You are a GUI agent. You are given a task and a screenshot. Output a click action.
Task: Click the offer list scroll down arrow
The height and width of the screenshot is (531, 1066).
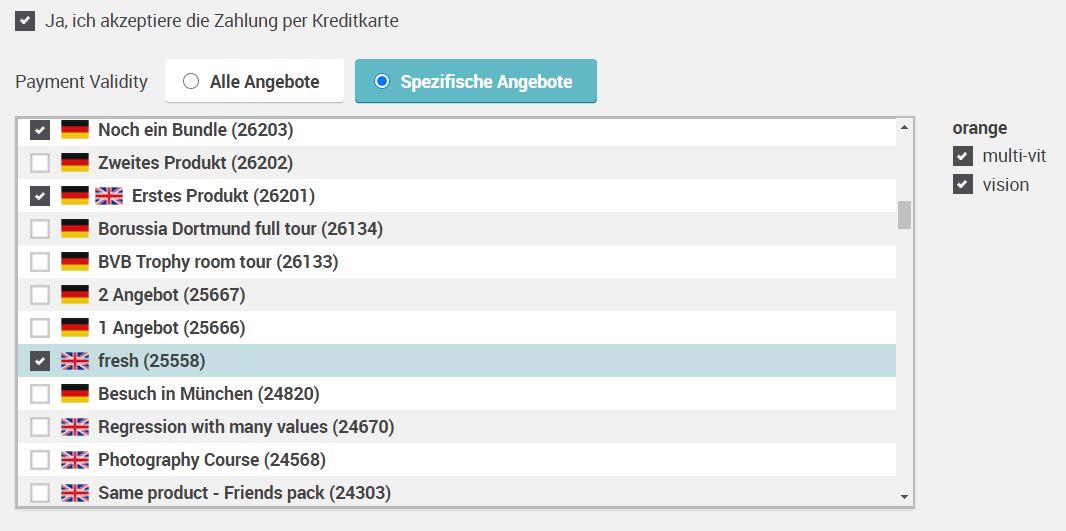904,497
